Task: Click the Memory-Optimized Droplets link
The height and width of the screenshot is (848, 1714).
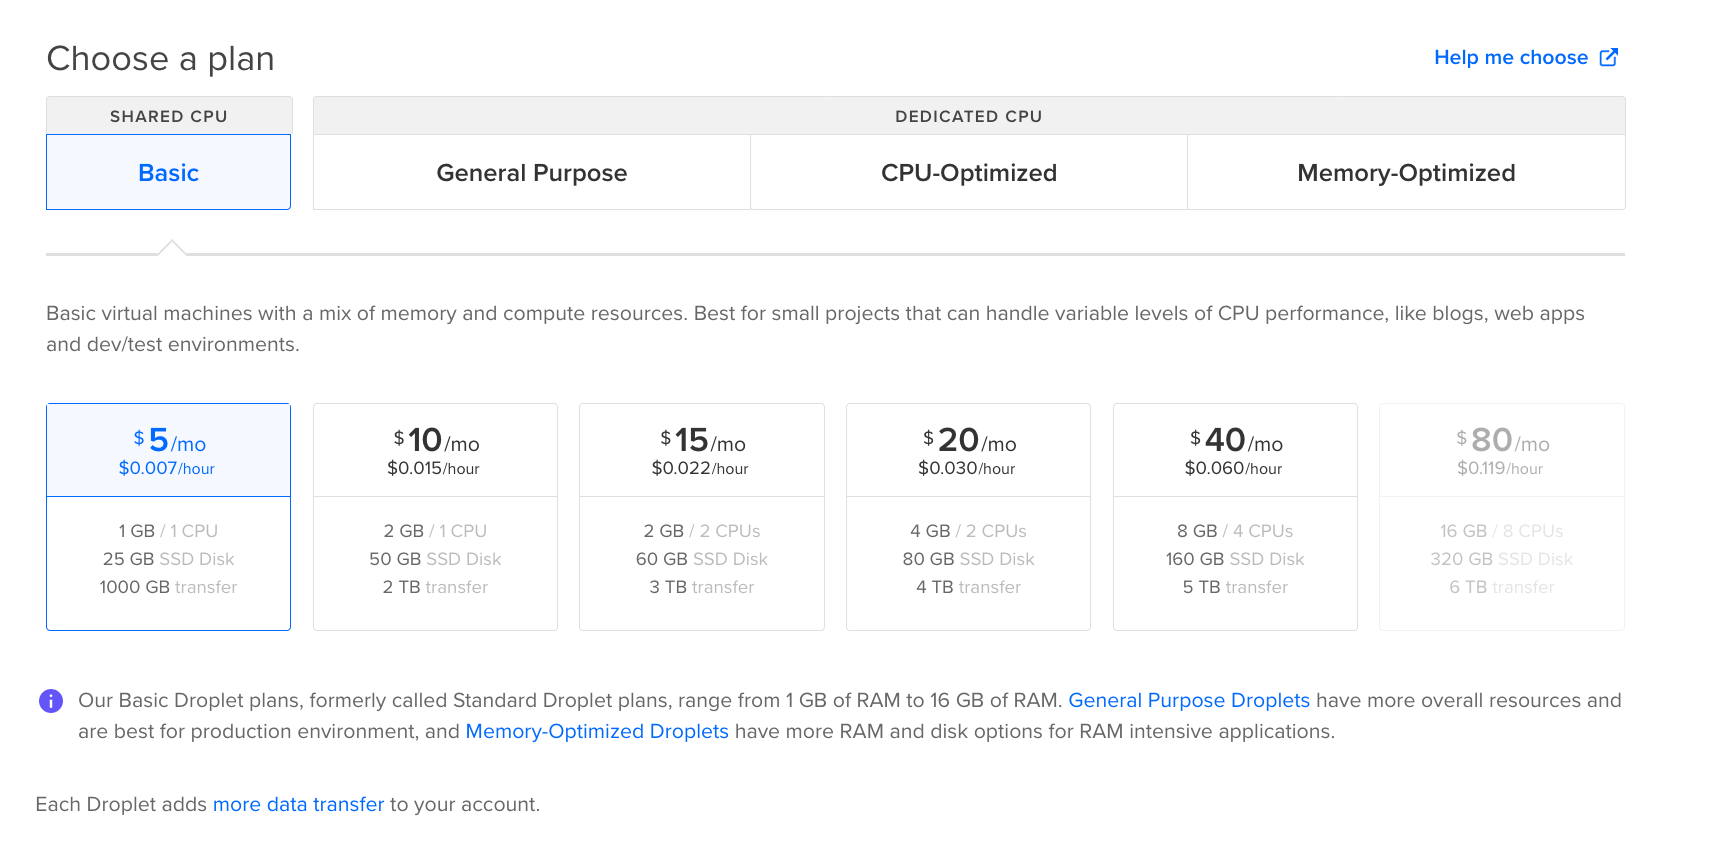Action: (x=596, y=731)
